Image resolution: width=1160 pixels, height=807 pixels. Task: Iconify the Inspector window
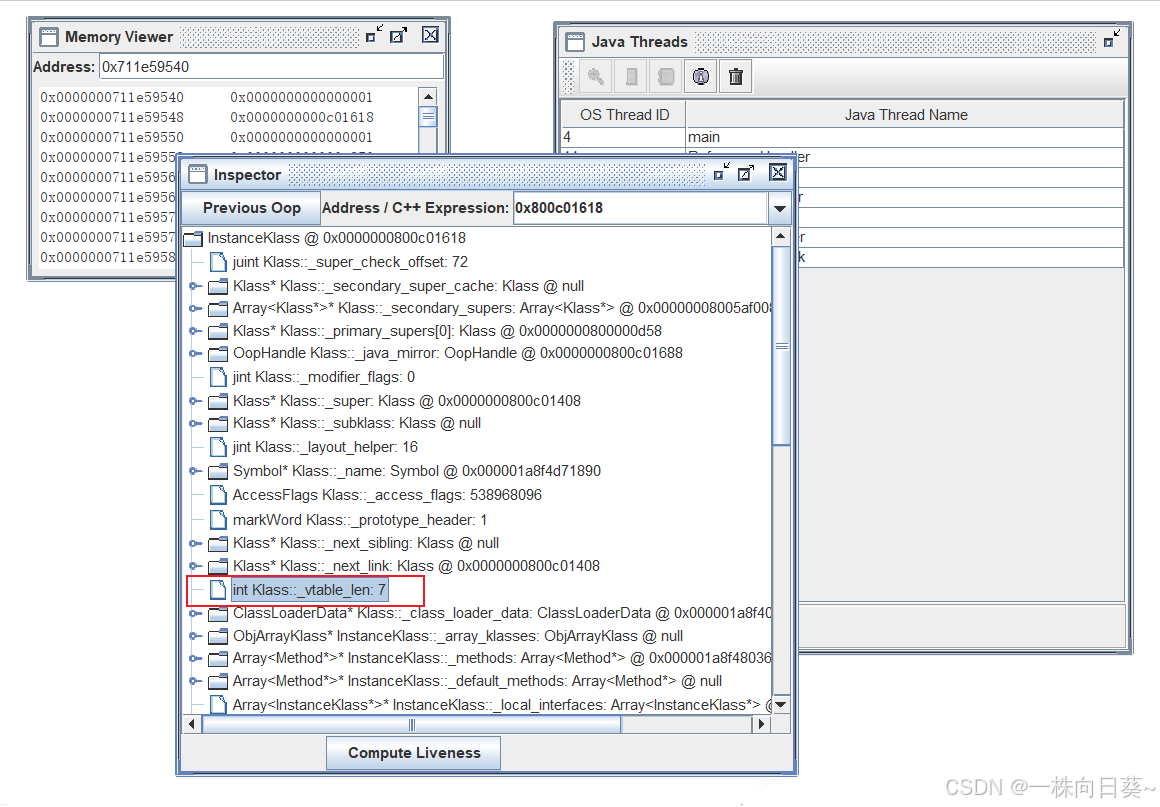point(722,172)
